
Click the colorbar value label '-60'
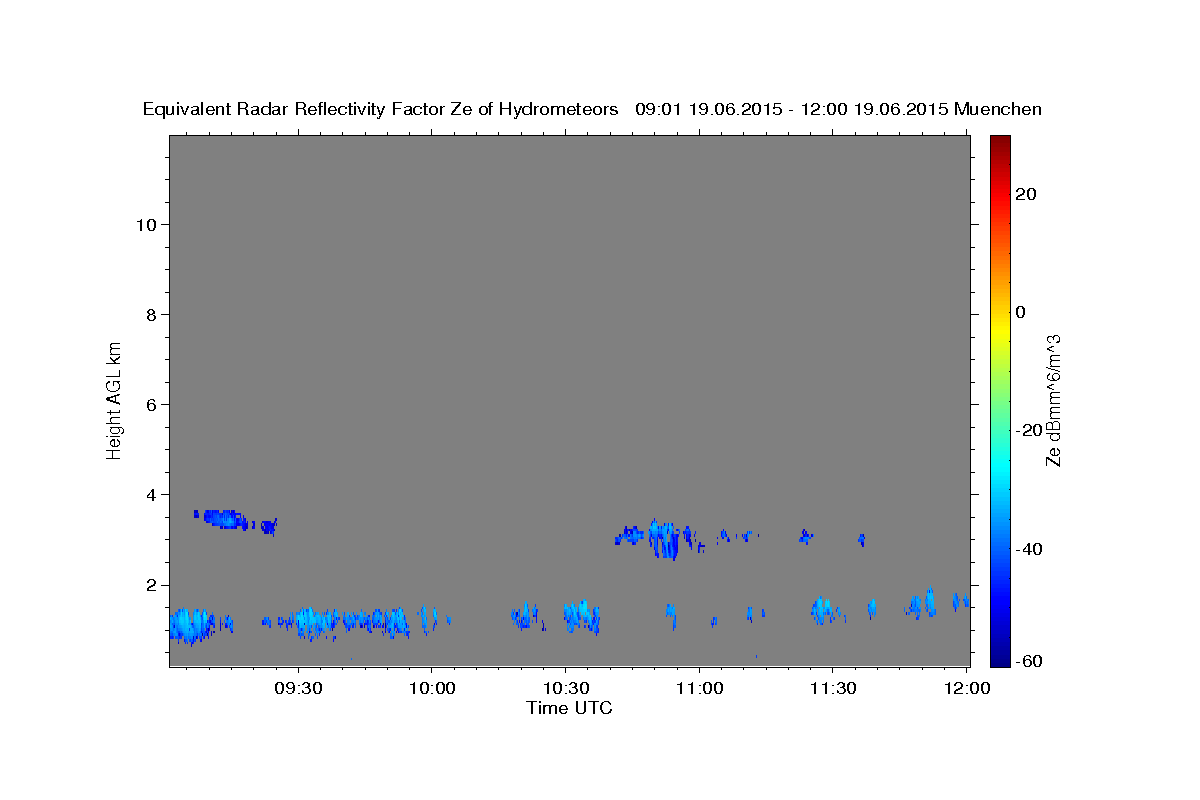point(1028,661)
